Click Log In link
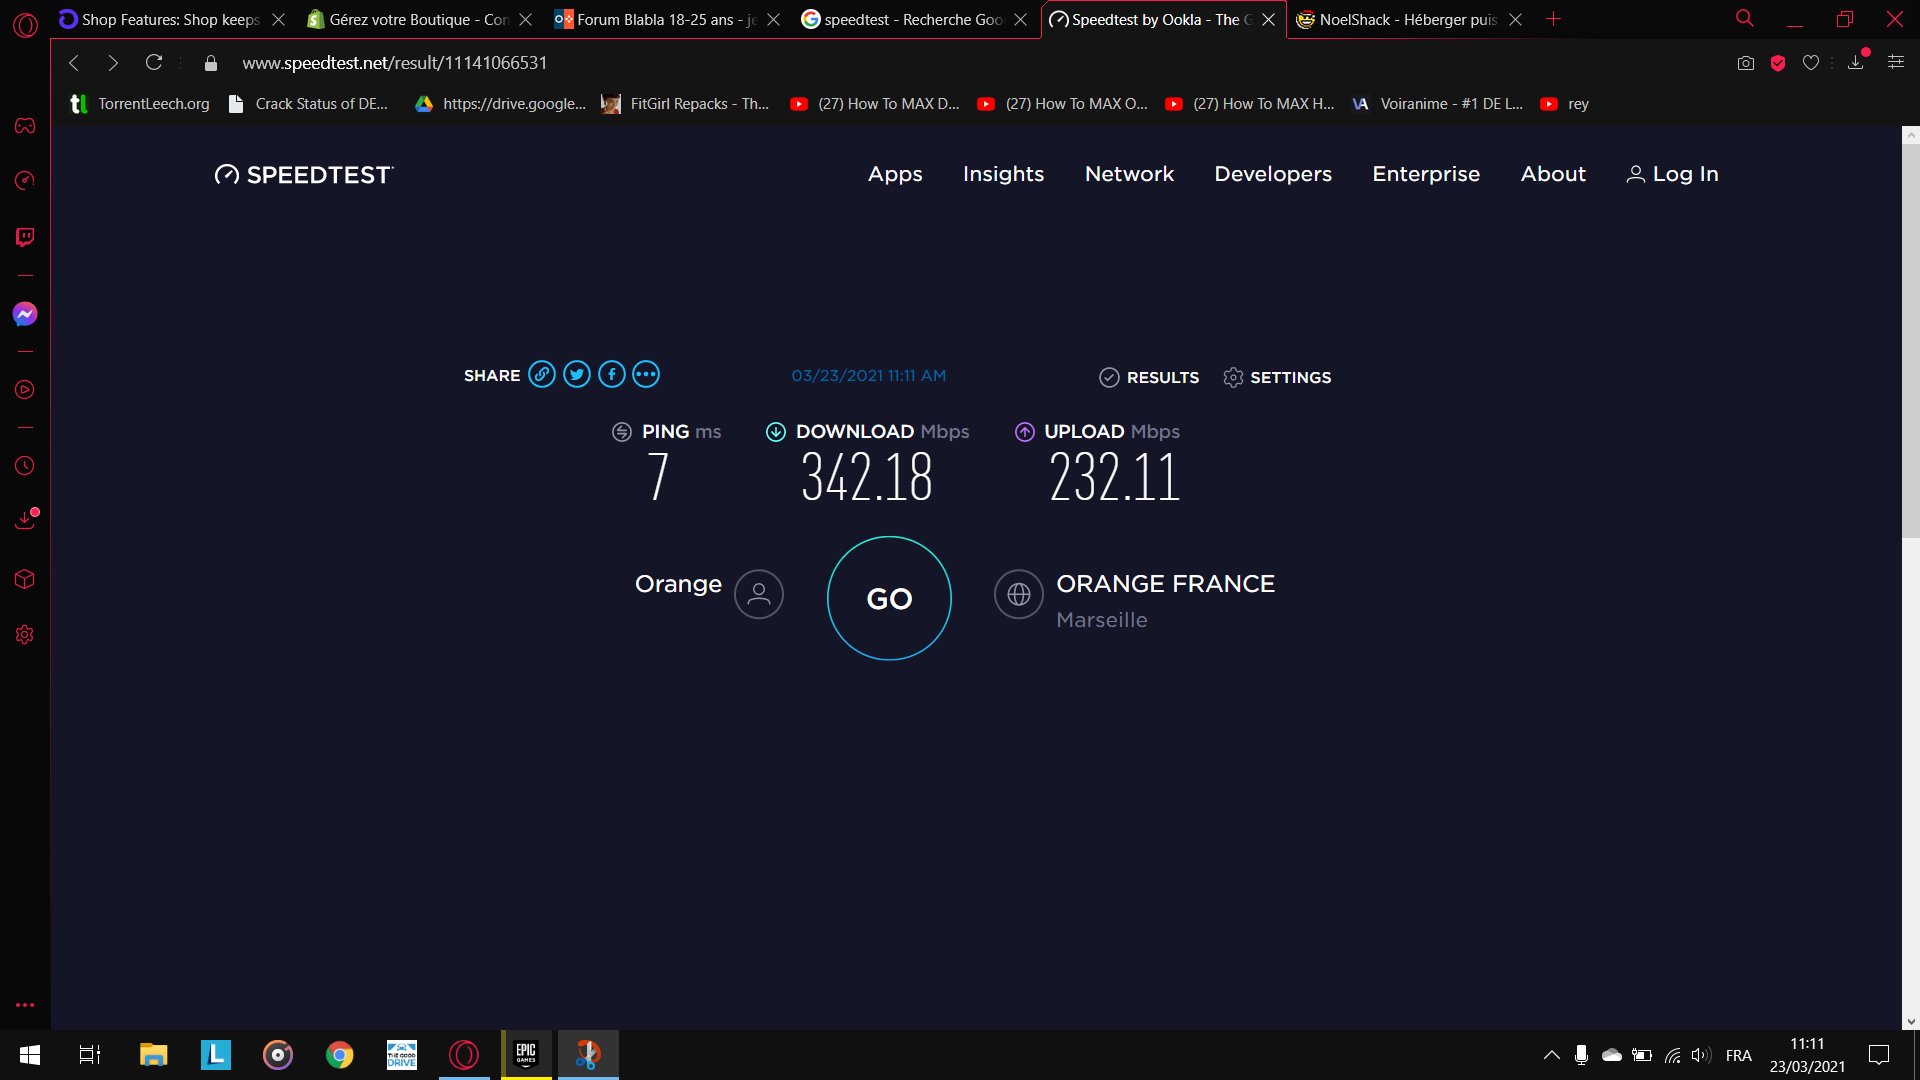 tap(1672, 174)
